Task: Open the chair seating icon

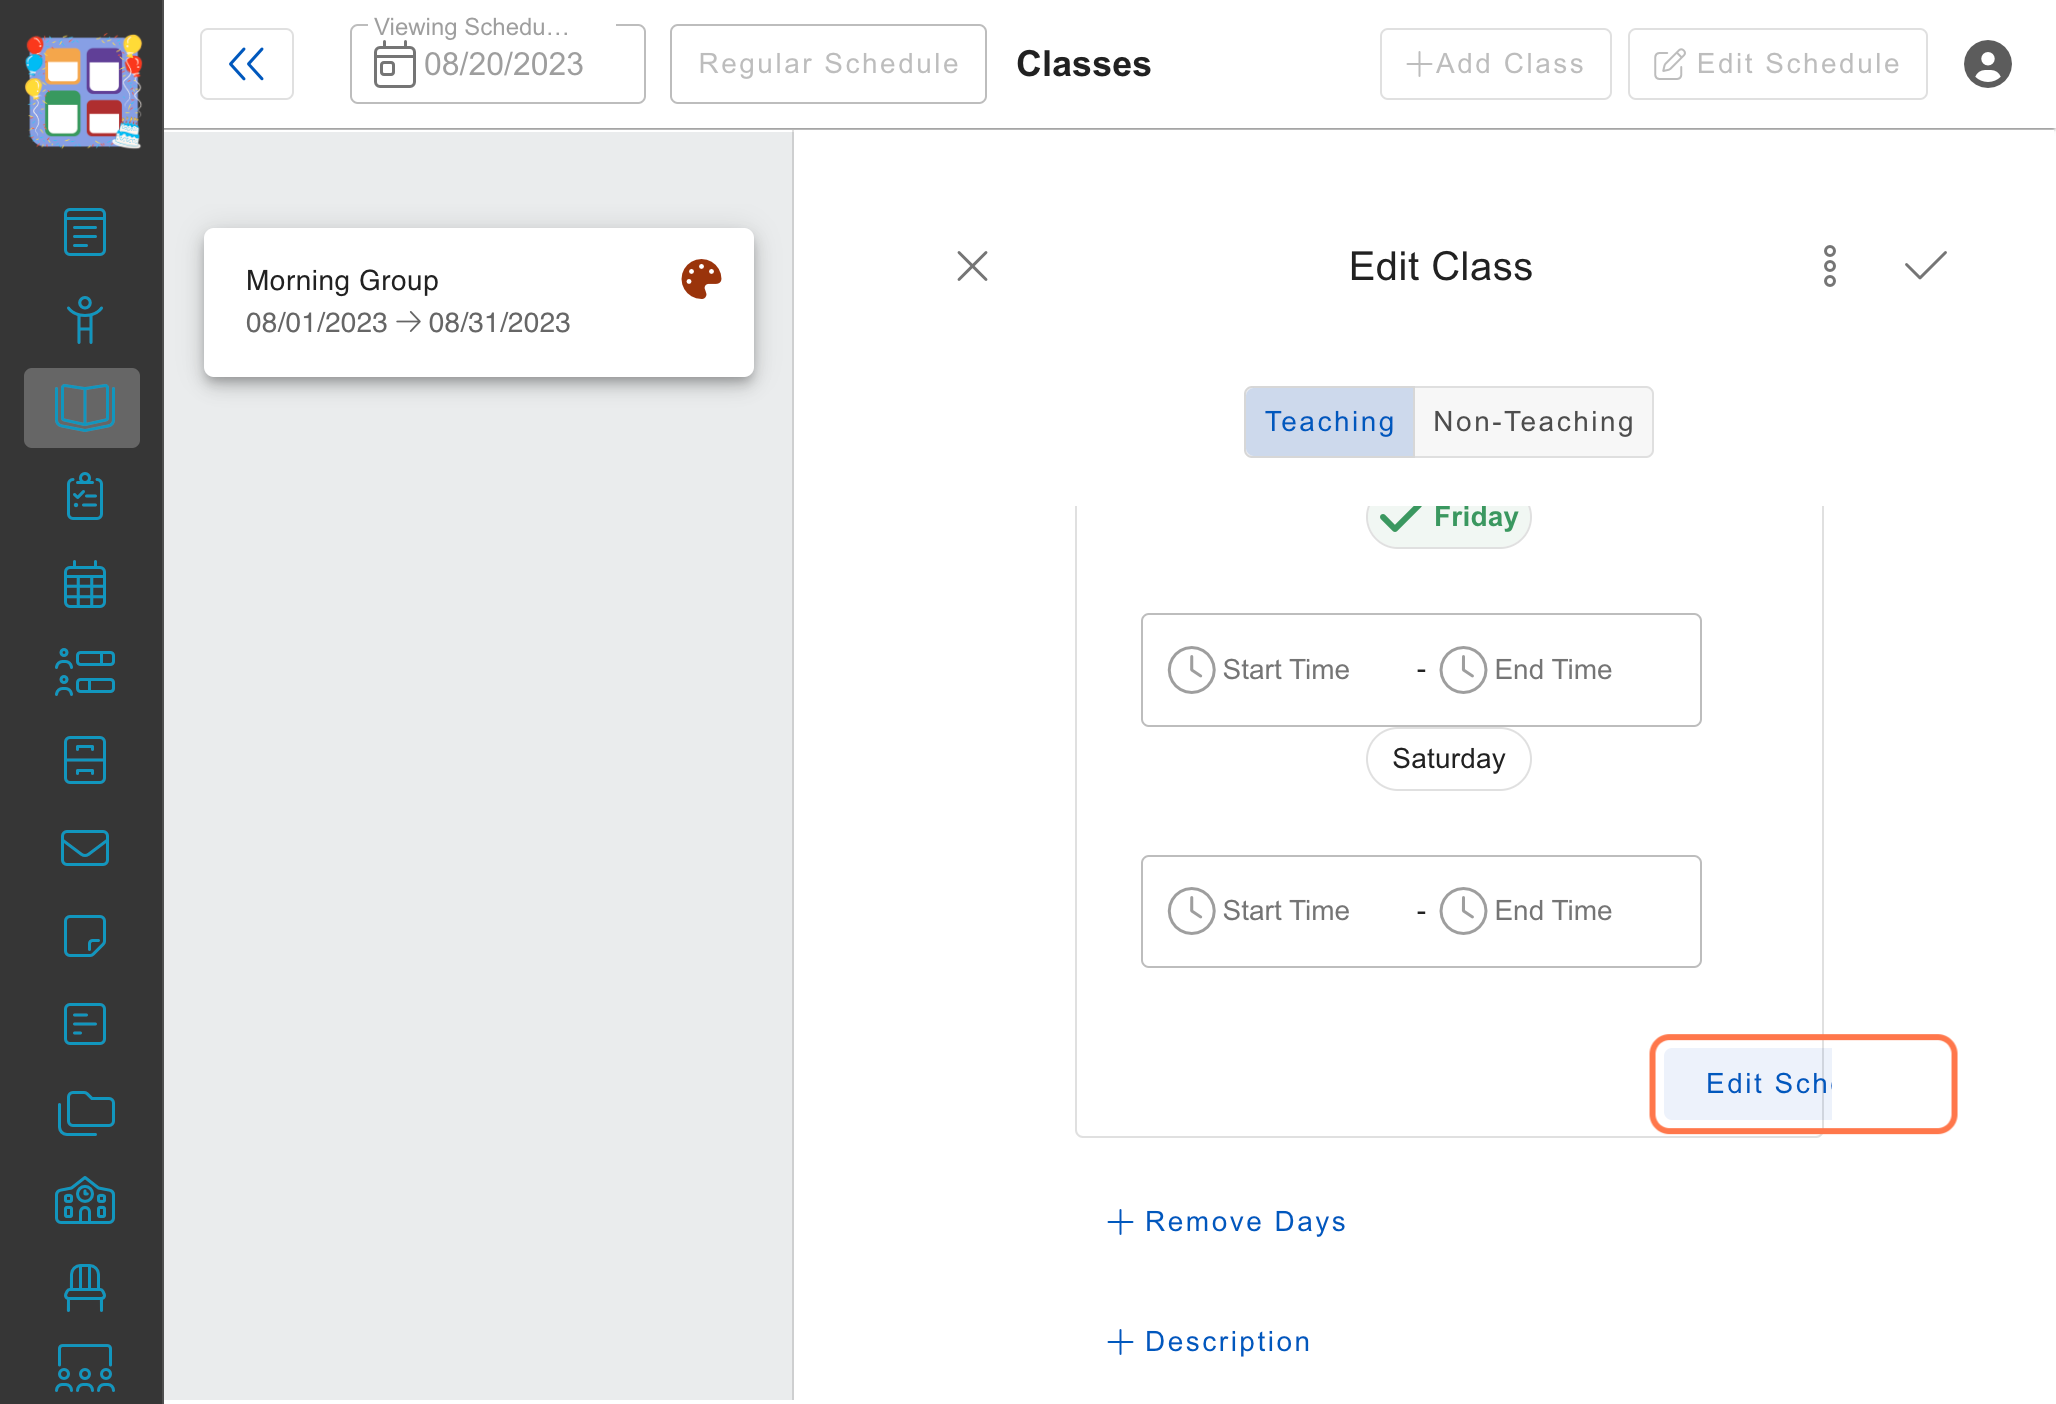Action: pos(84,1288)
